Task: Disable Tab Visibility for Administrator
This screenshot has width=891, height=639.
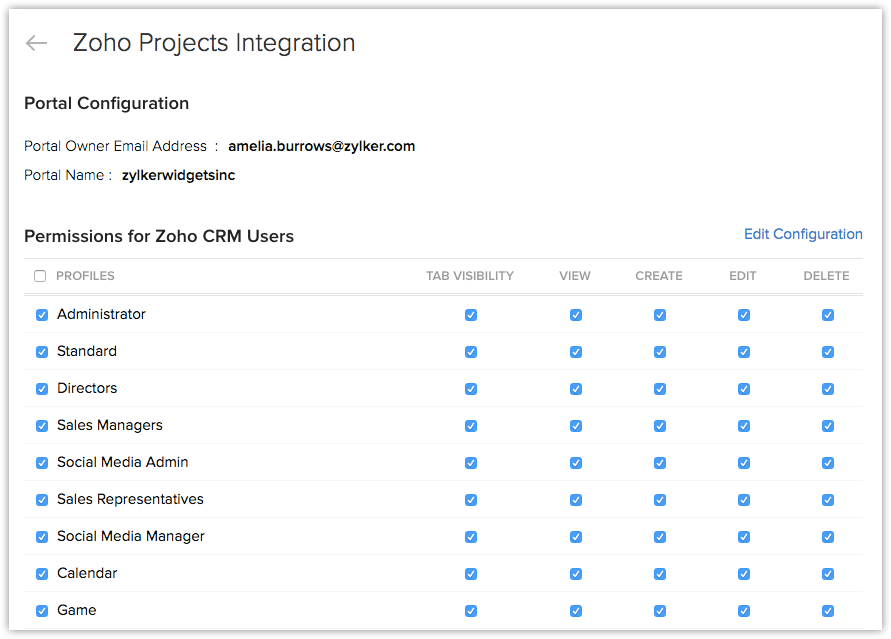Action: [x=471, y=315]
